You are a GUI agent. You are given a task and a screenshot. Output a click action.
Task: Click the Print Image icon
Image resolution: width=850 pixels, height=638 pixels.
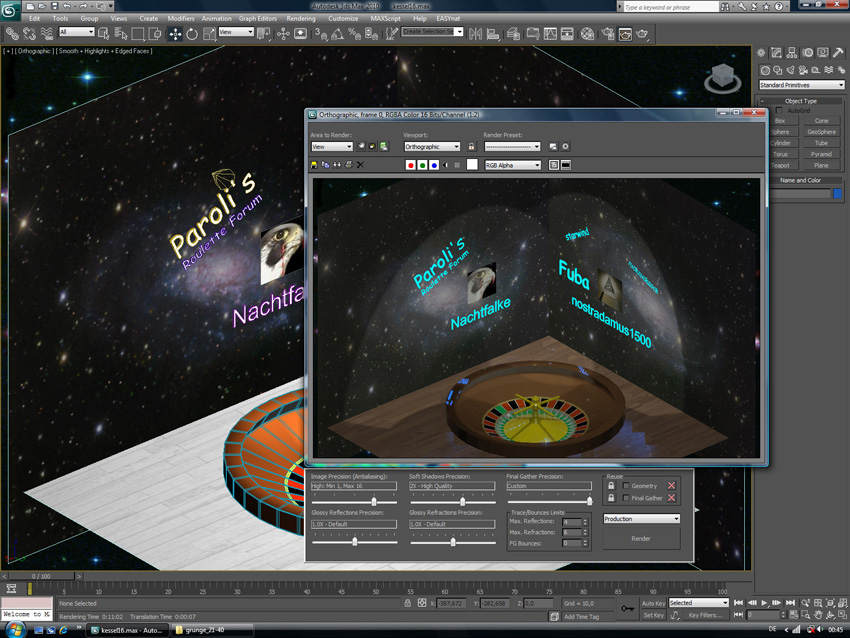coord(349,165)
